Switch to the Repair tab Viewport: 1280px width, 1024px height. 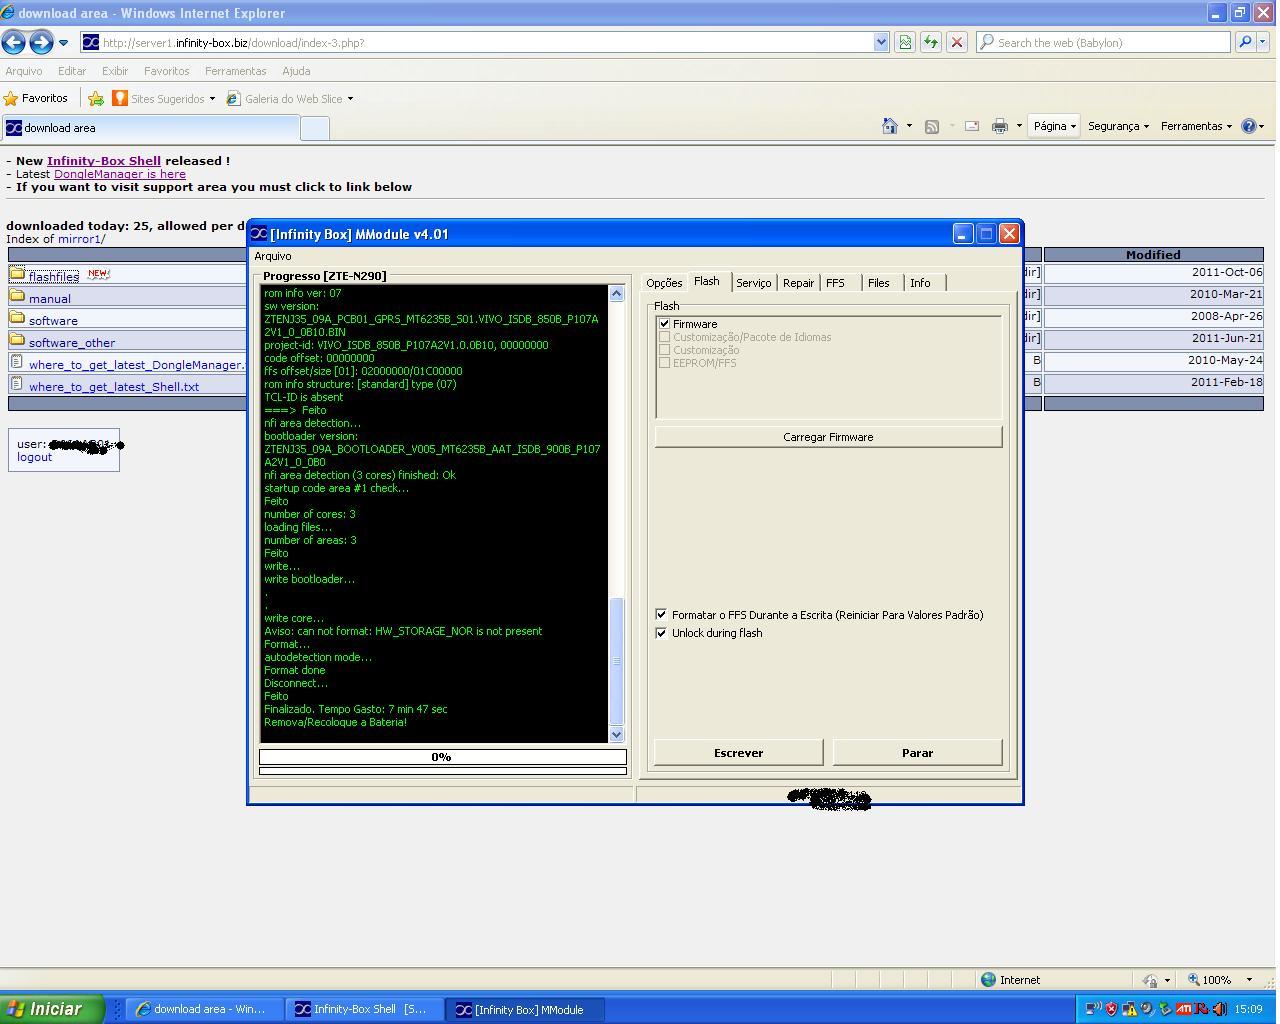click(x=798, y=283)
